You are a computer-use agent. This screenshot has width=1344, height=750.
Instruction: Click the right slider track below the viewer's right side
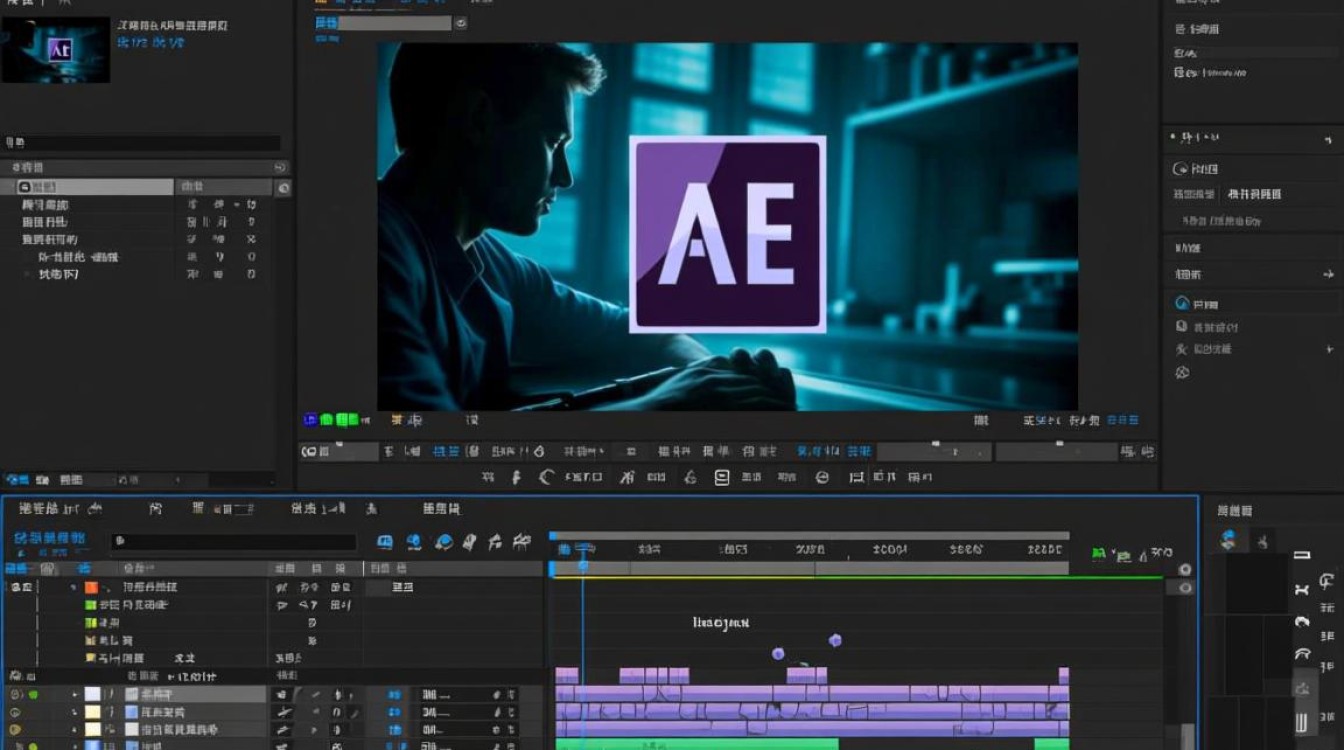click(x=1056, y=452)
